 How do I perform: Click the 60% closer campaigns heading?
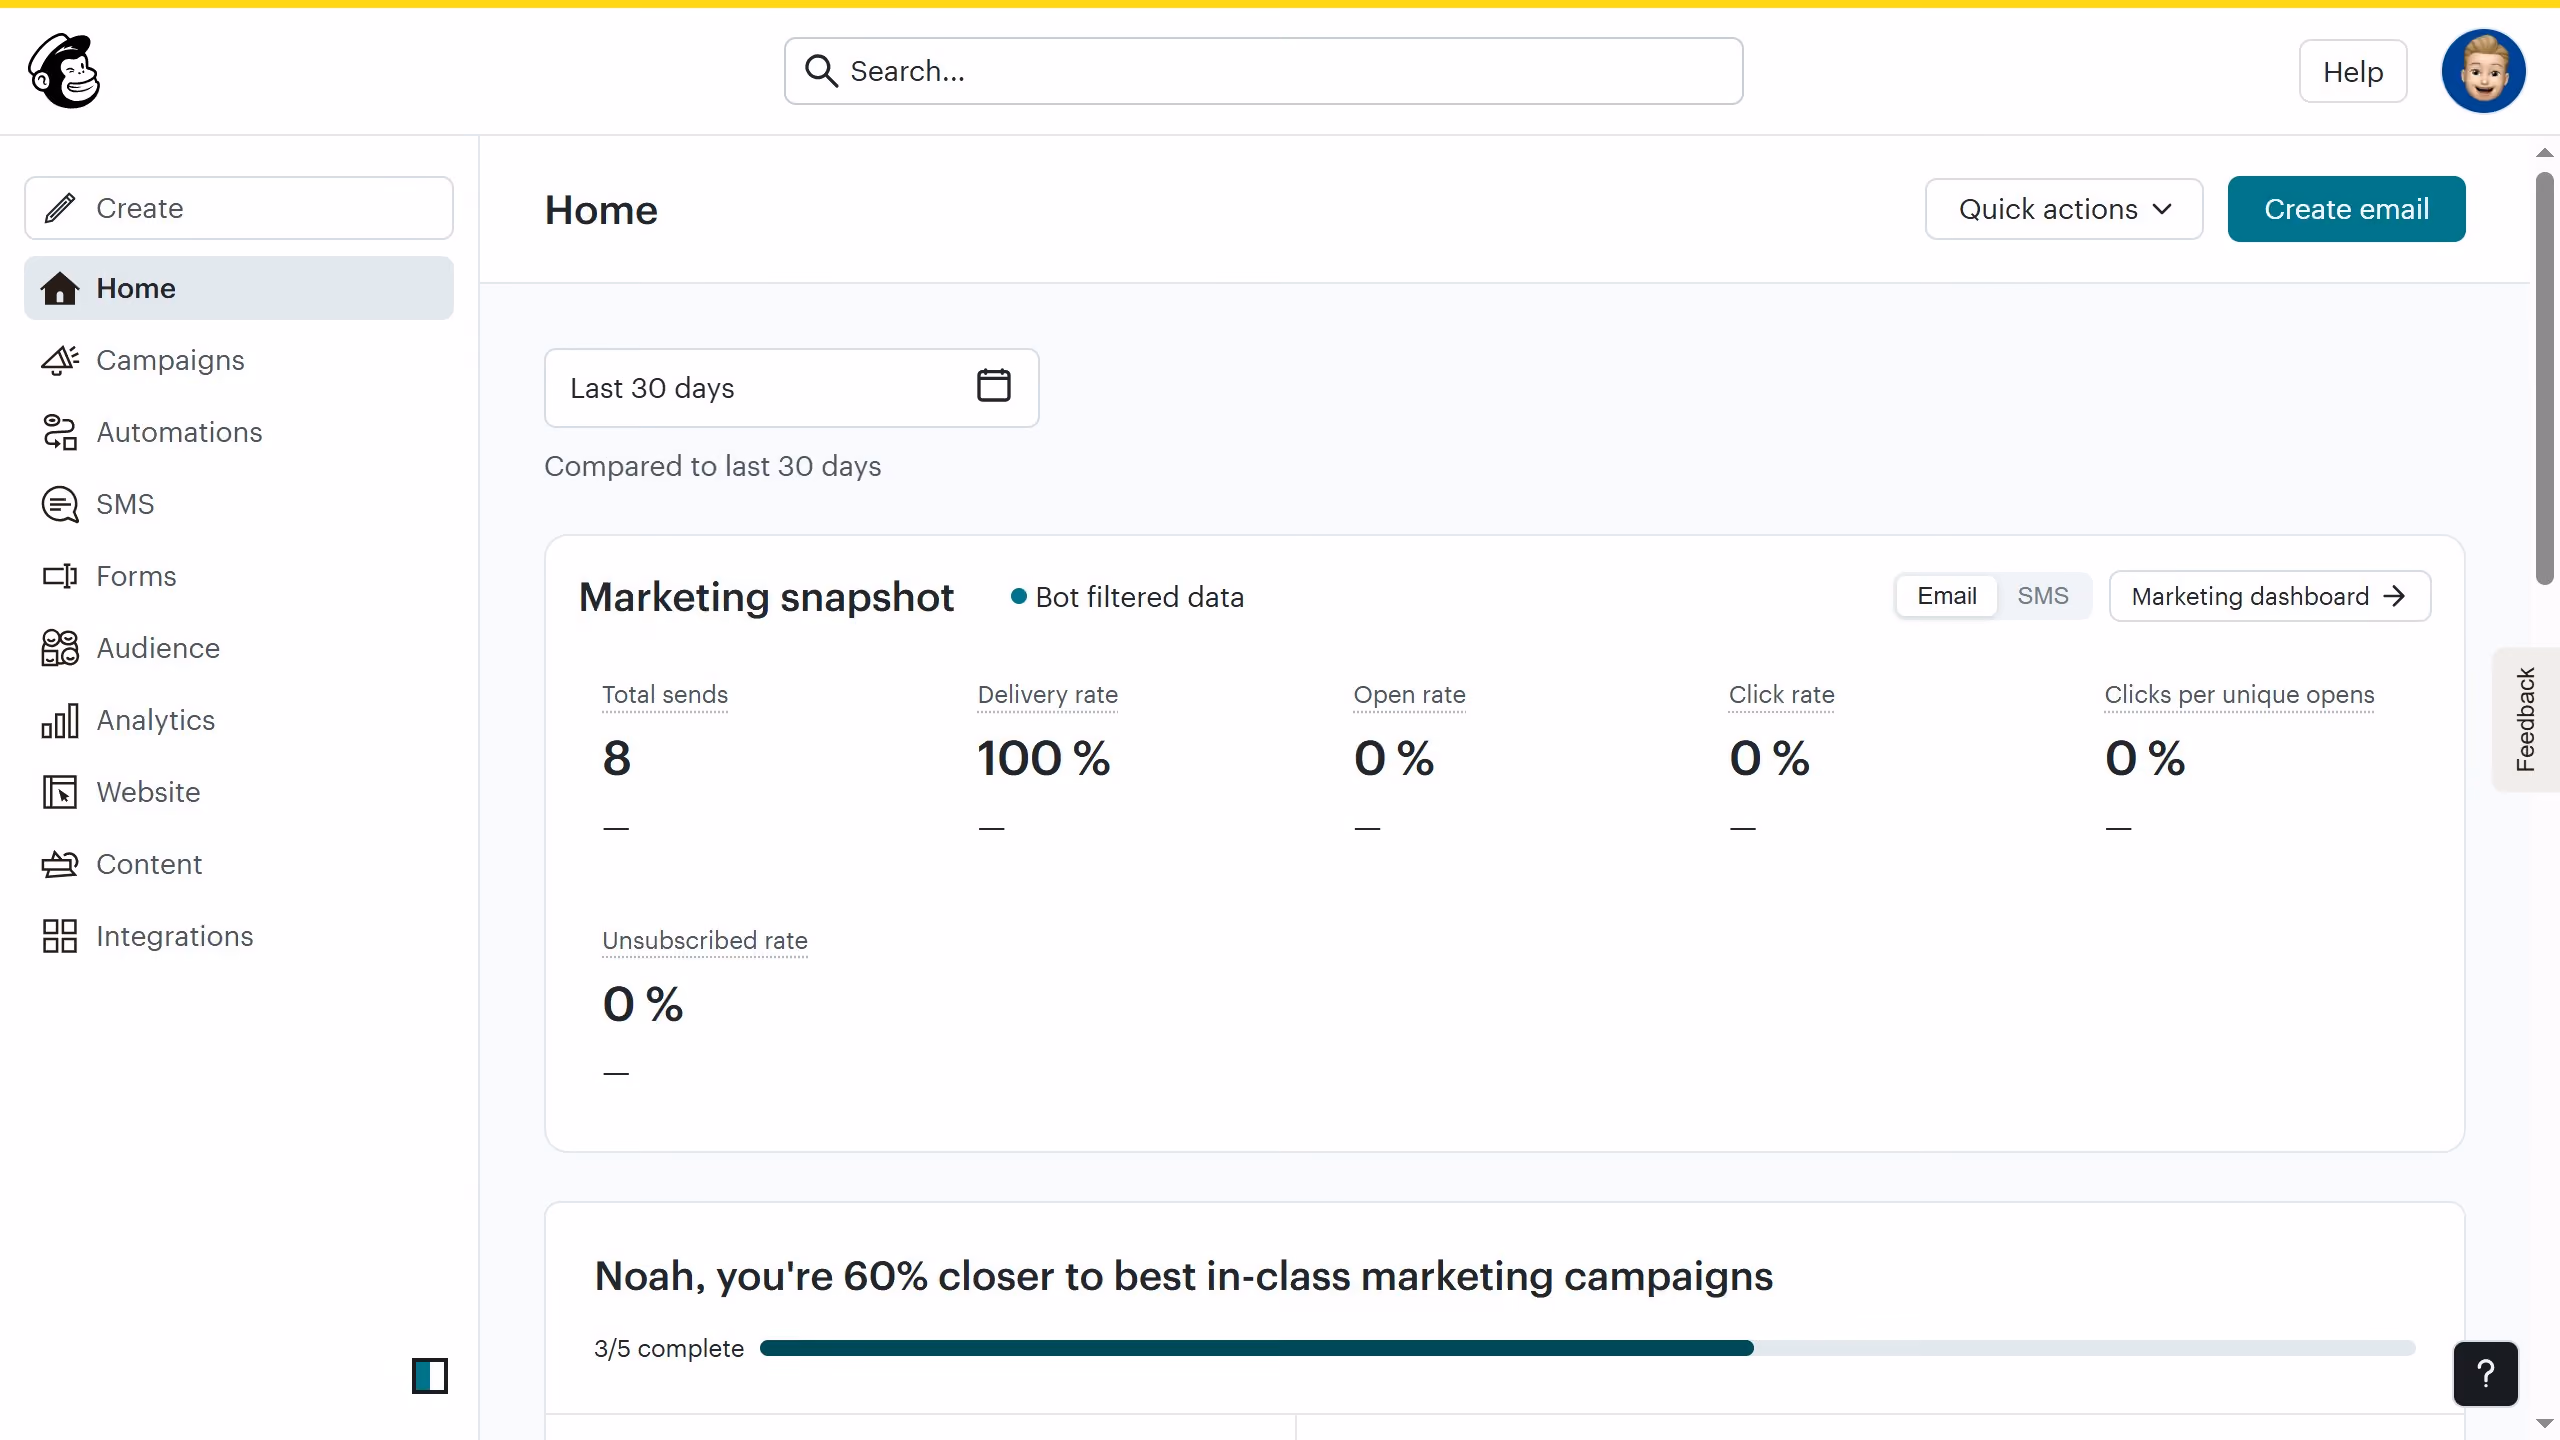pyautogui.click(x=1184, y=1276)
